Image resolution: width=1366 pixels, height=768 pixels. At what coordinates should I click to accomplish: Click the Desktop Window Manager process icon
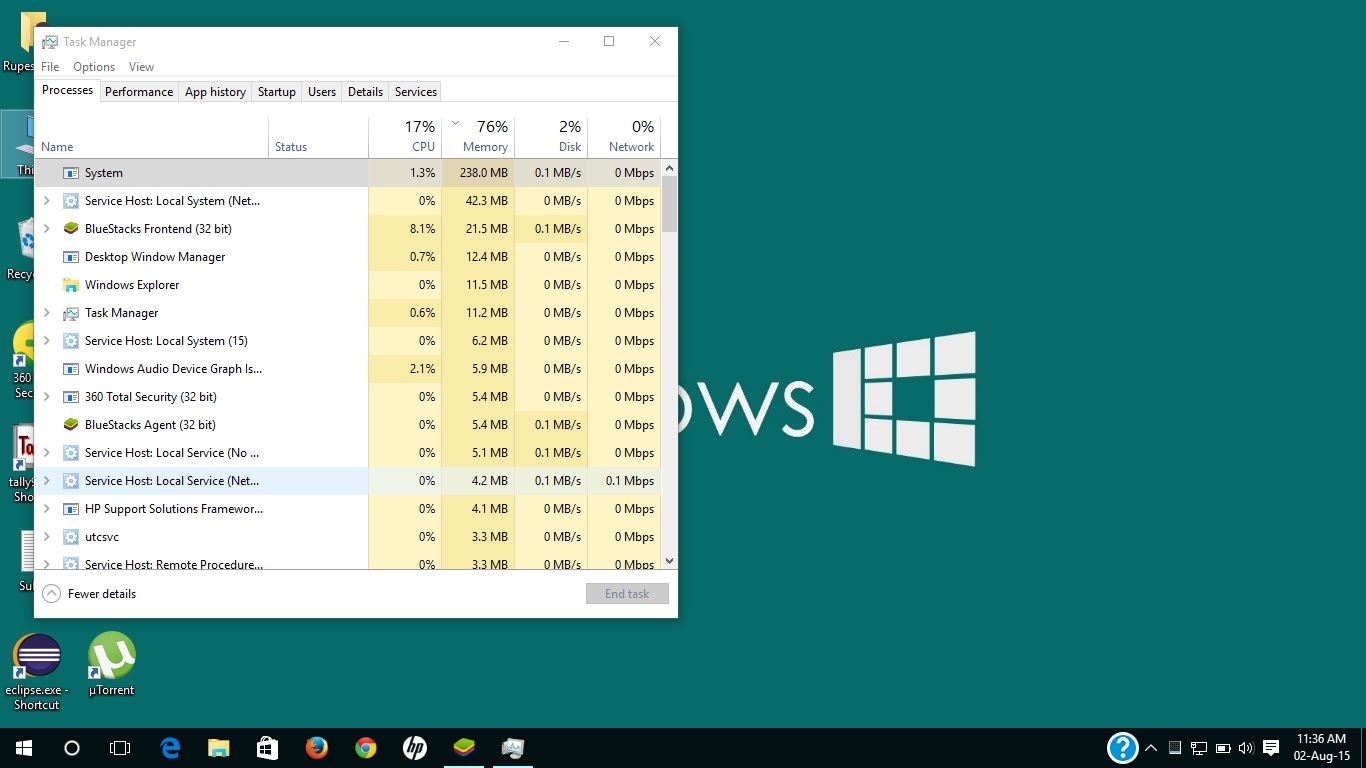pyautogui.click(x=71, y=257)
